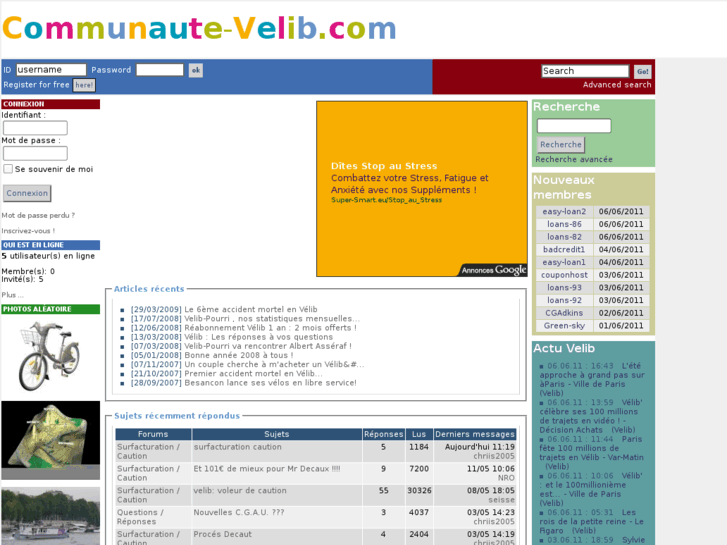The width and height of the screenshot is (727, 545).
Task: Open new member 'easy-loan1' profile
Action: click(564, 262)
